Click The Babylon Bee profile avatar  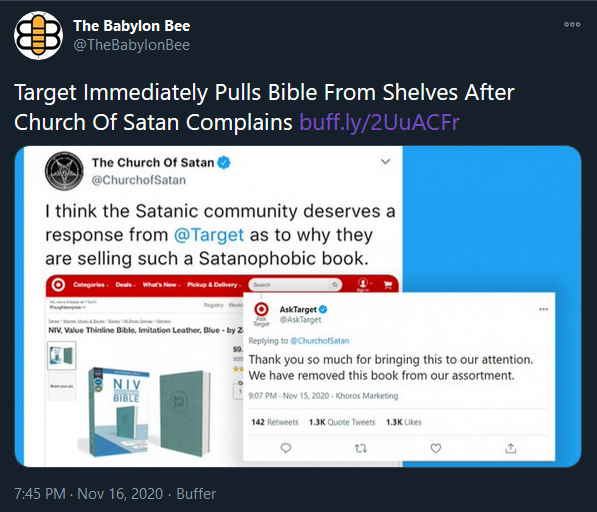pyautogui.click(x=38, y=35)
